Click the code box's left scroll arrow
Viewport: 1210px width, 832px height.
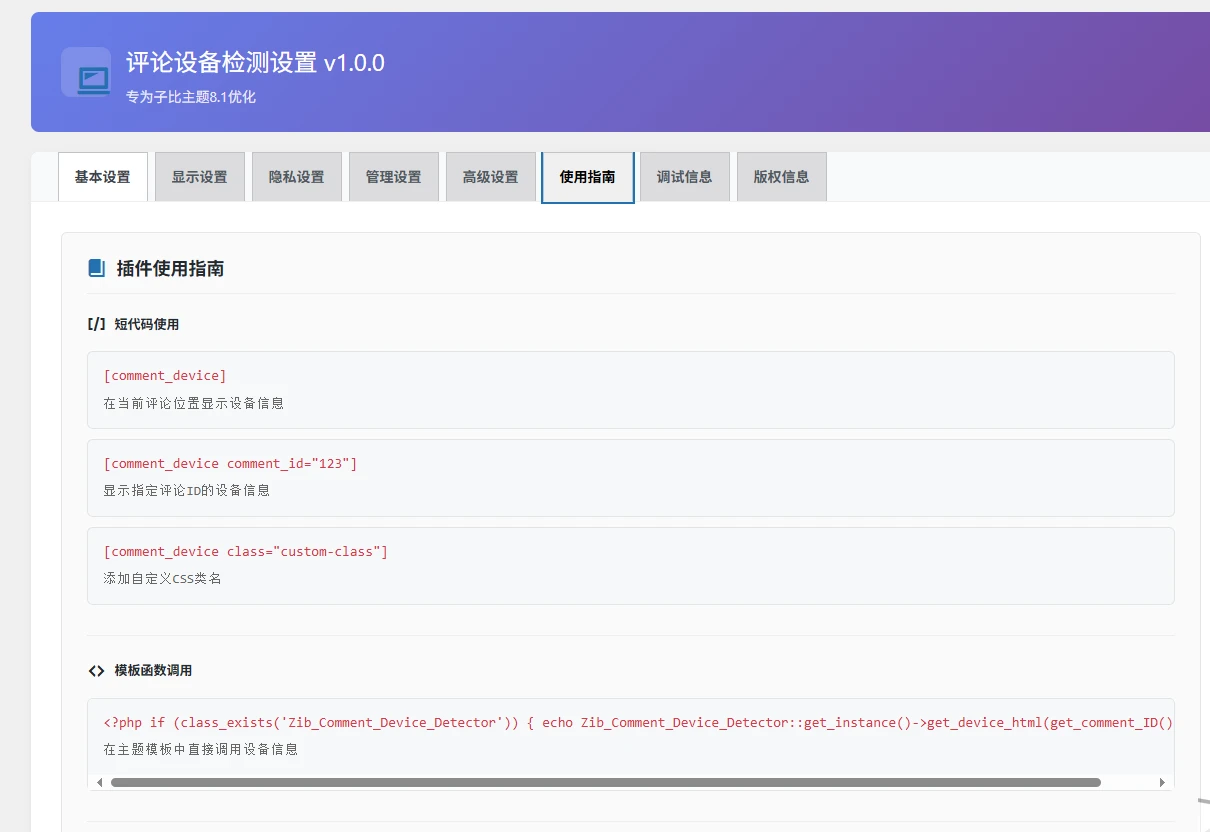pos(100,782)
